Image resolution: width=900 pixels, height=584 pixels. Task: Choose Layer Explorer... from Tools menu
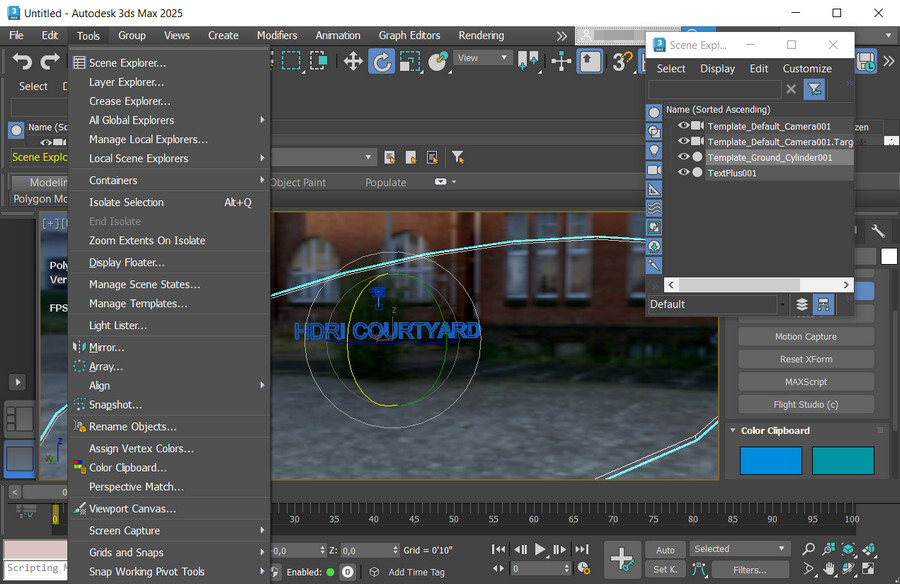[169, 82]
